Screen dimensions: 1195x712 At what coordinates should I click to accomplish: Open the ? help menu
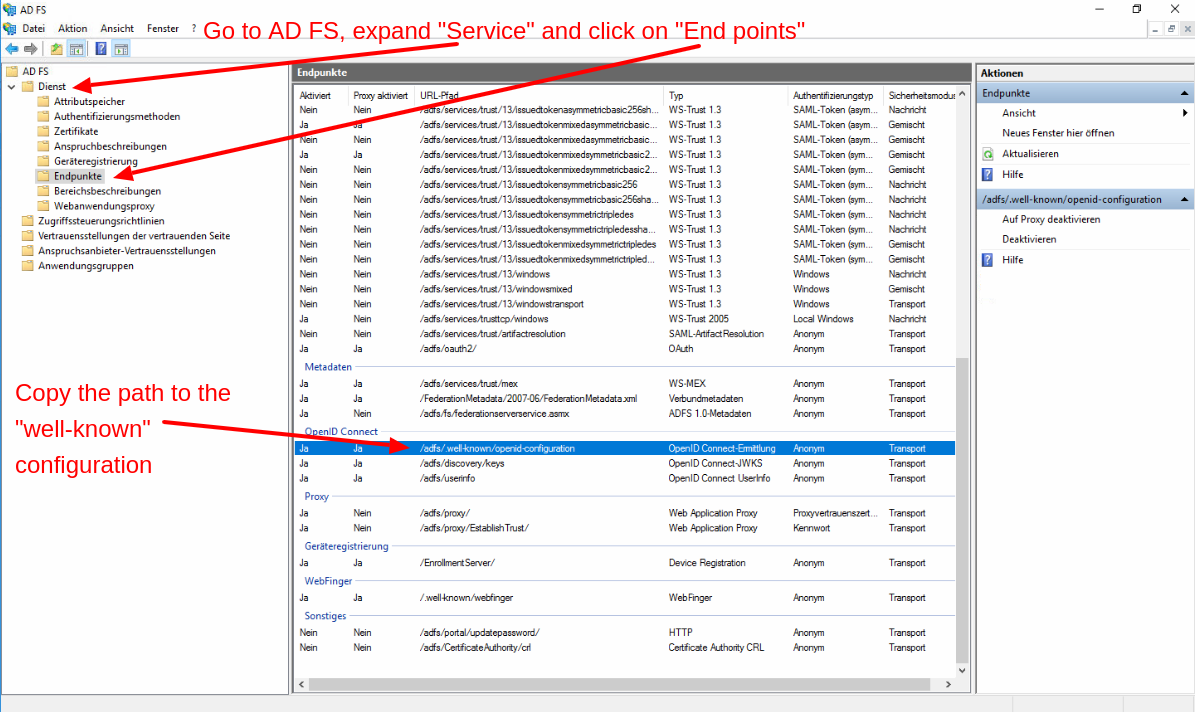(x=194, y=28)
